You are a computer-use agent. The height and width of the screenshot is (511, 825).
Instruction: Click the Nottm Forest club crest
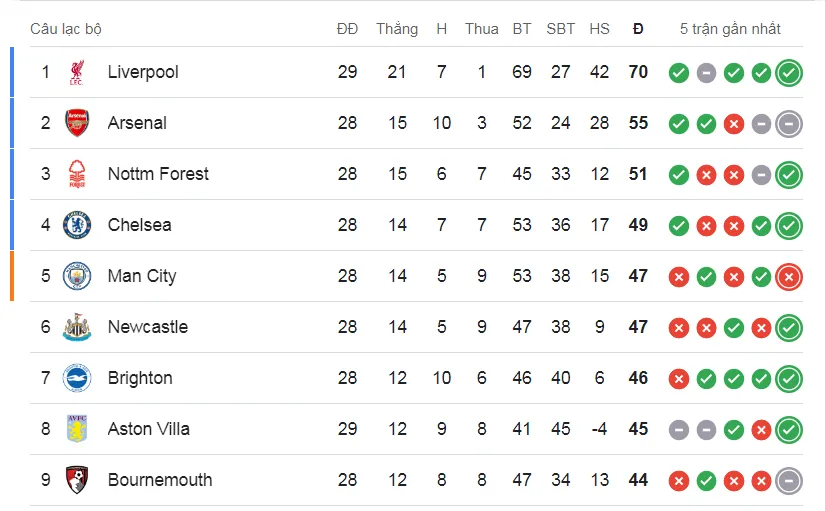click(x=77, y=174)
